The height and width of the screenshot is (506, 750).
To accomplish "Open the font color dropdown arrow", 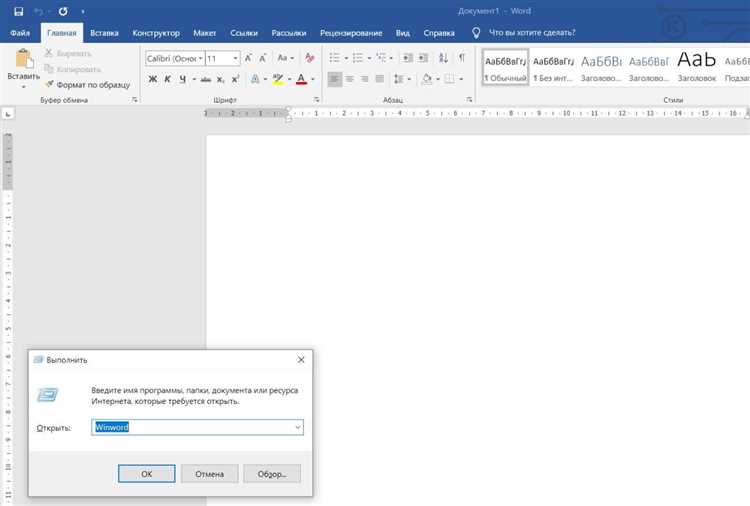I will 313,79.
